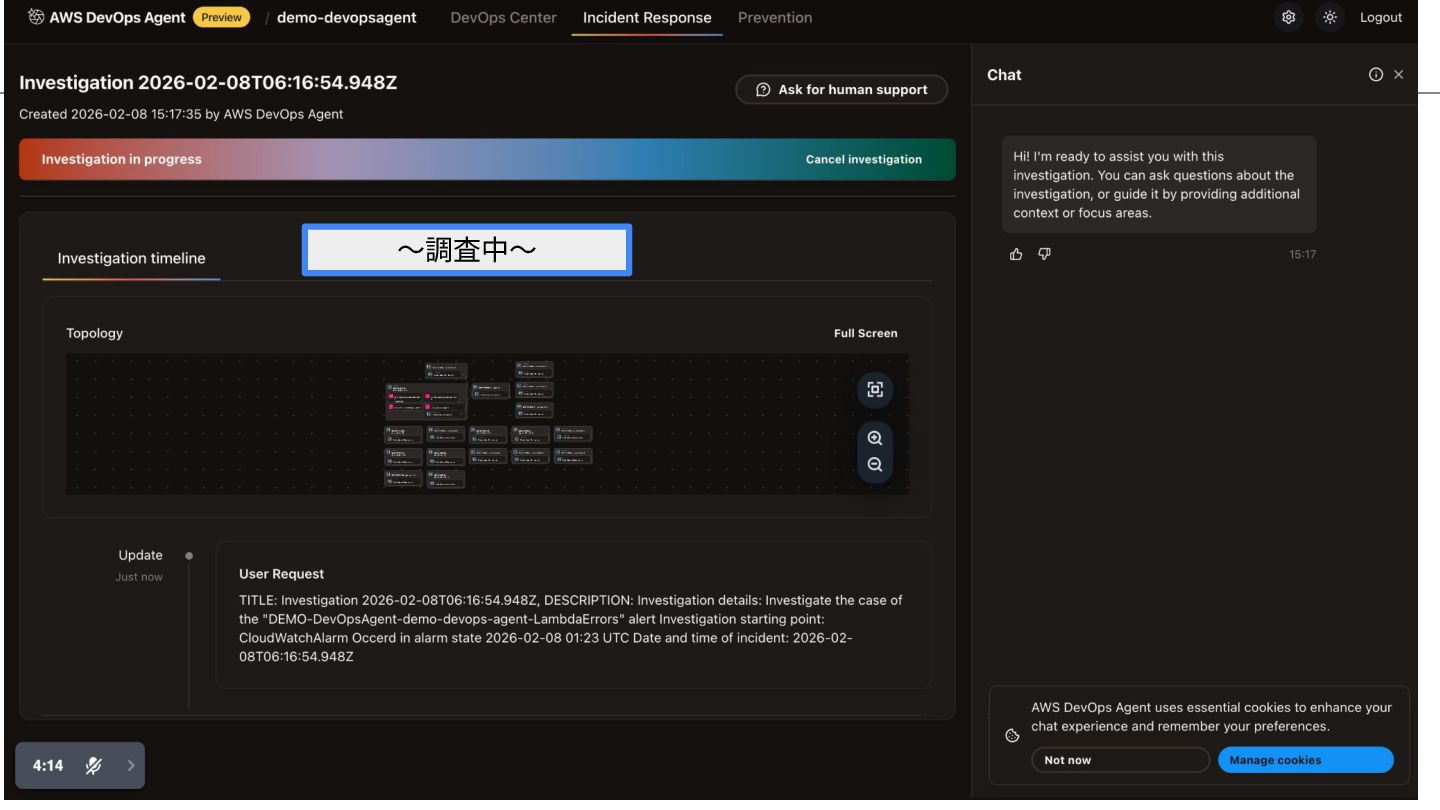Switch to Incident Response tab

click(x=647, y=17)
